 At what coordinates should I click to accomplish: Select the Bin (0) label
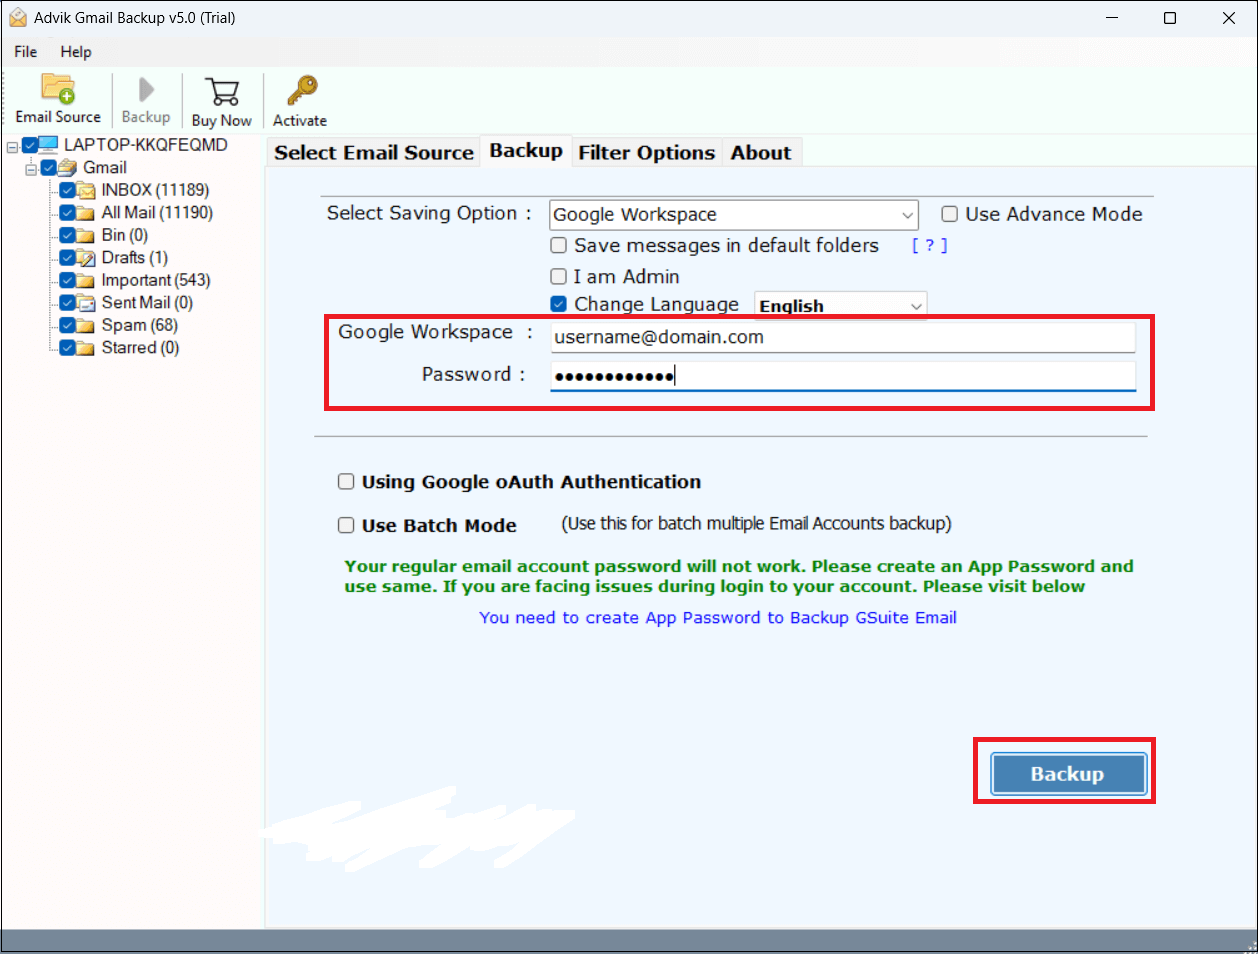(125, 236)
